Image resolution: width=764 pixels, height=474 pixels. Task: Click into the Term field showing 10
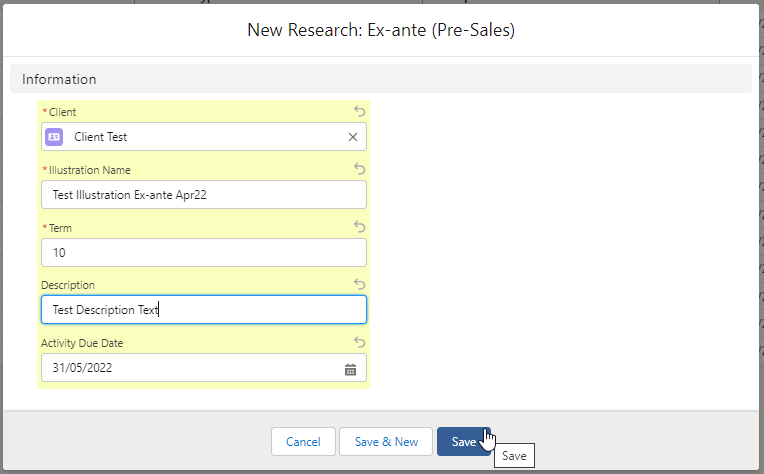[x=204, y=253]
